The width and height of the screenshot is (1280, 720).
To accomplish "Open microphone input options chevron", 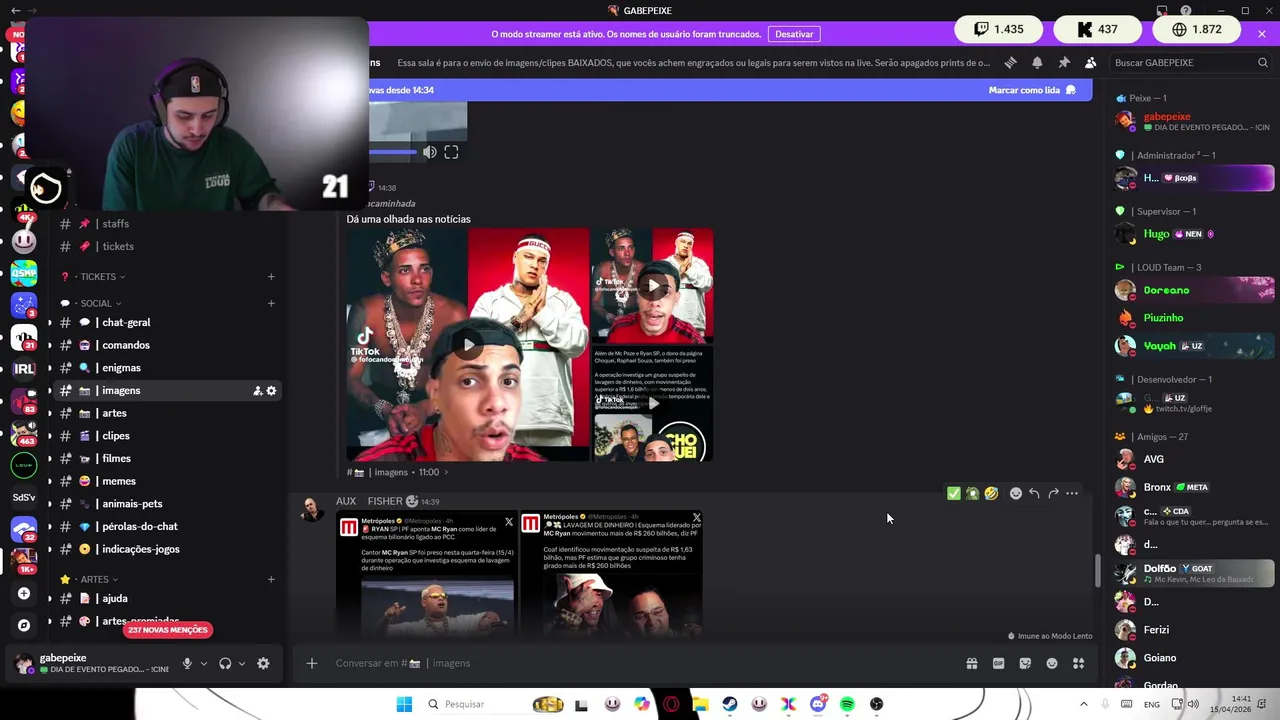I will tap(204, 663).
